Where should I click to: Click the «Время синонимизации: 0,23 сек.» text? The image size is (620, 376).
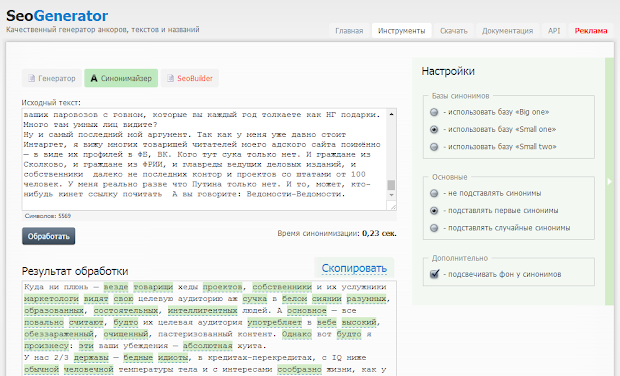click(x=337, y=233)
